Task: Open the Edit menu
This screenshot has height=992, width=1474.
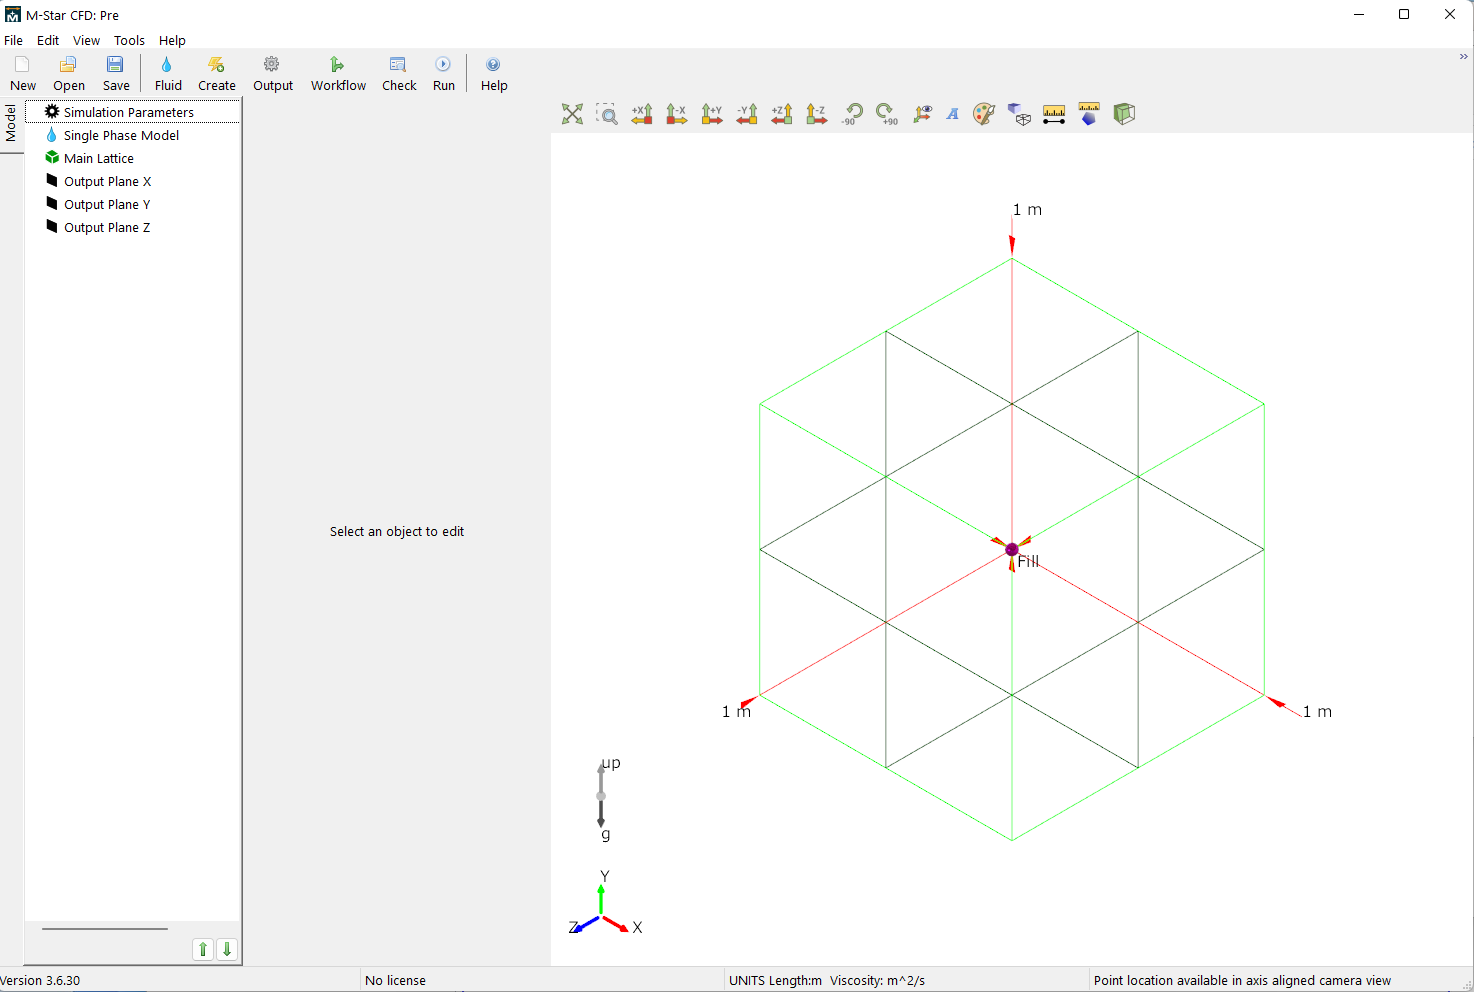Action: point(48,41)
